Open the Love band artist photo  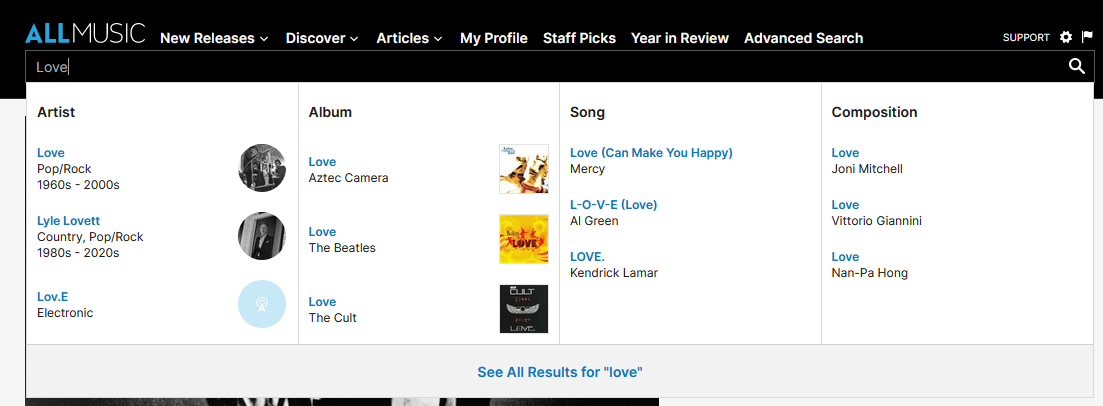(x=262, y=167)
